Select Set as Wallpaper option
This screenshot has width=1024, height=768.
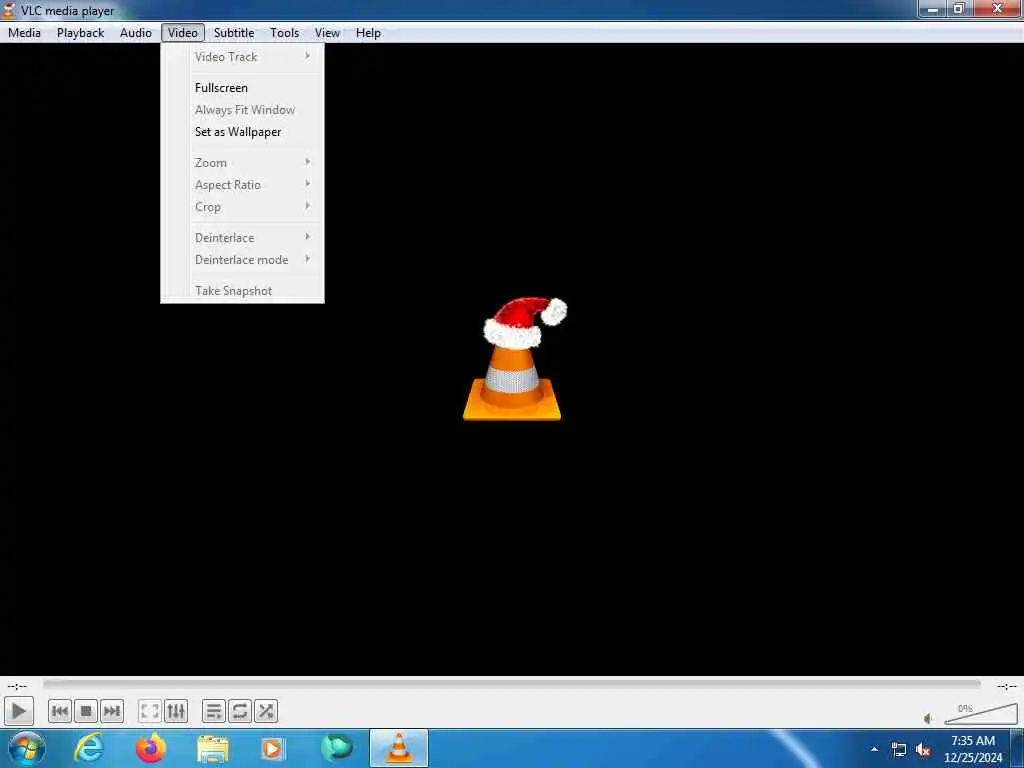point(243,132)
